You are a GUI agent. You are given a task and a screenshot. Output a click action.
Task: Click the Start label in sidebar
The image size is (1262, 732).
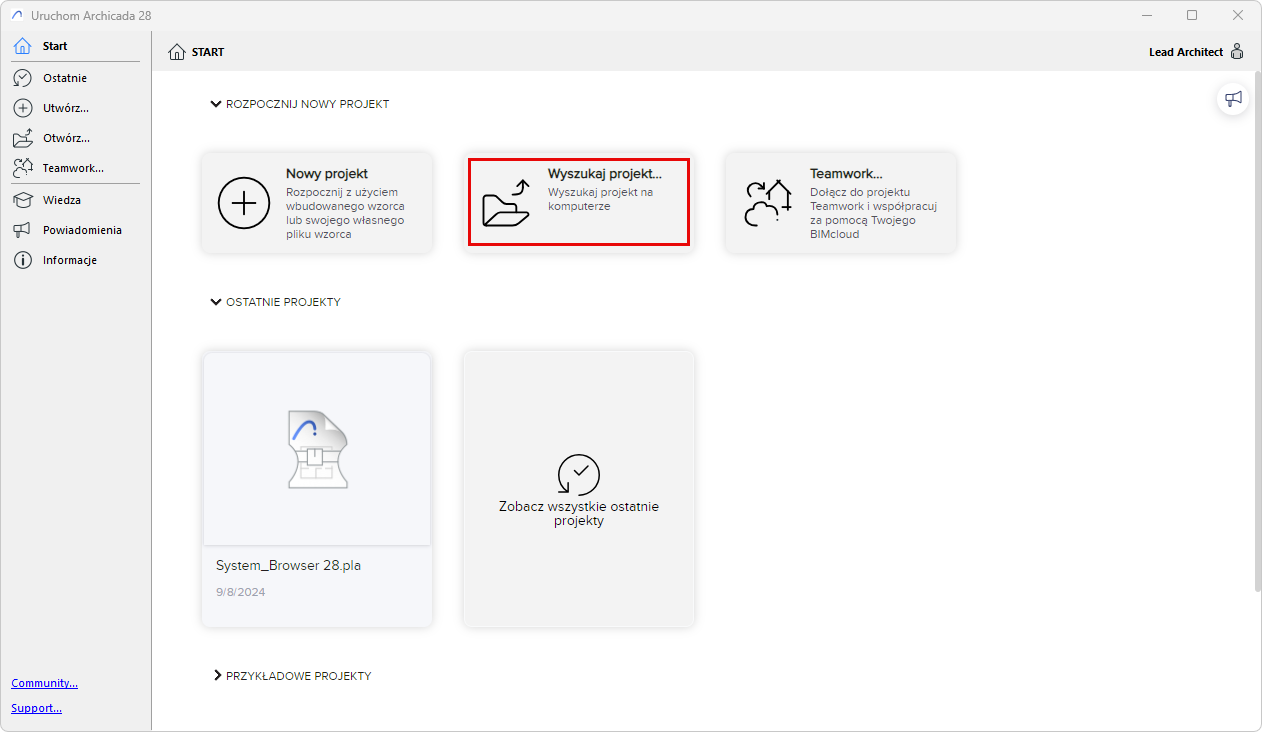point(55,46)
